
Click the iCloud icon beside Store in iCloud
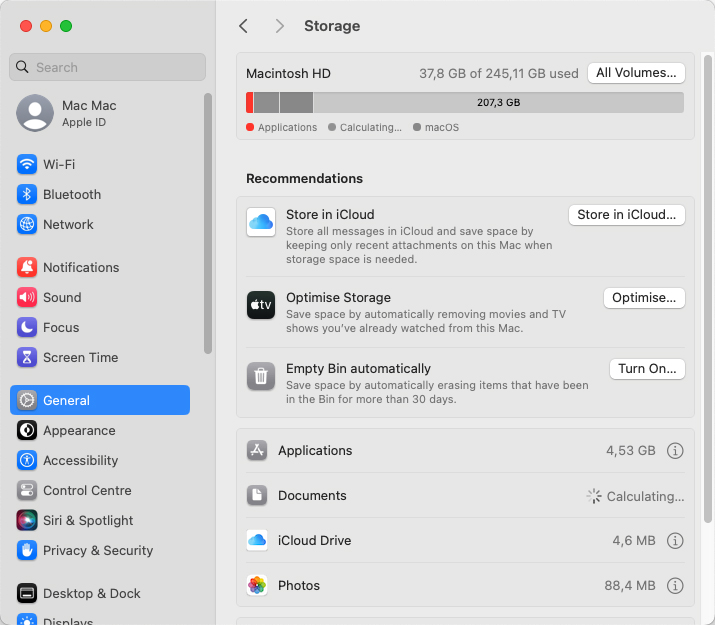pos(261,222)
